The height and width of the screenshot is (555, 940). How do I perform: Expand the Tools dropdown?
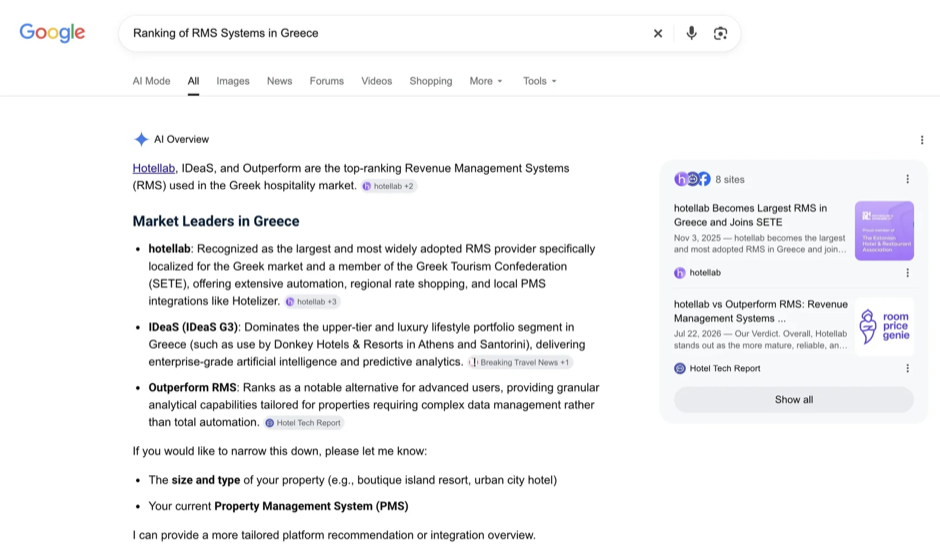coord(540,81)
